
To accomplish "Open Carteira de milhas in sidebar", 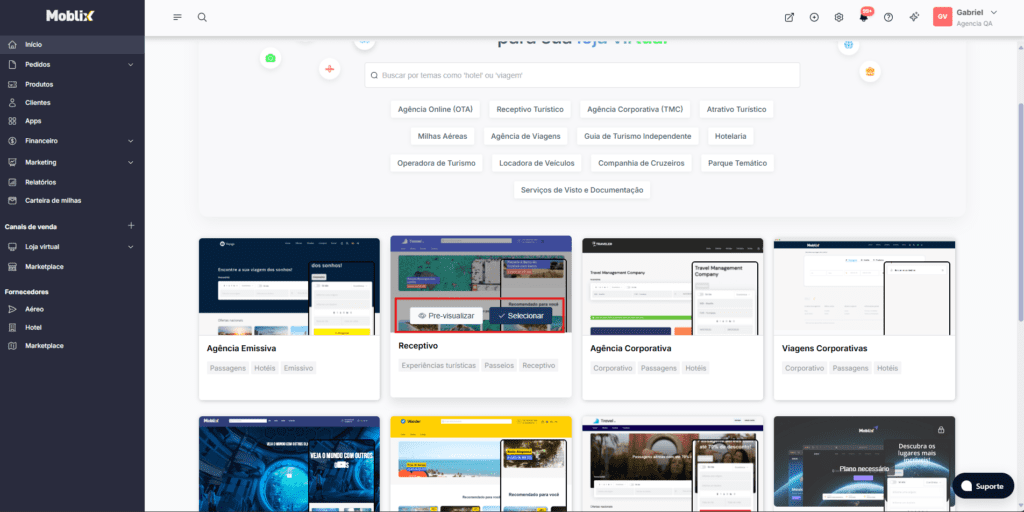I will pyautogui.click(x=53, y=200).
